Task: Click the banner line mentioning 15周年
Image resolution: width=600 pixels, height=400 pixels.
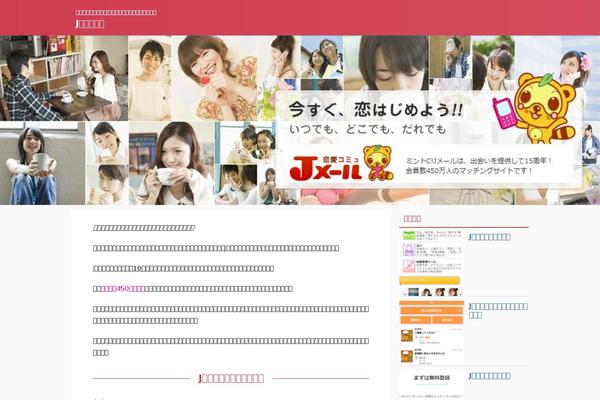Action: tap(479, 161)
